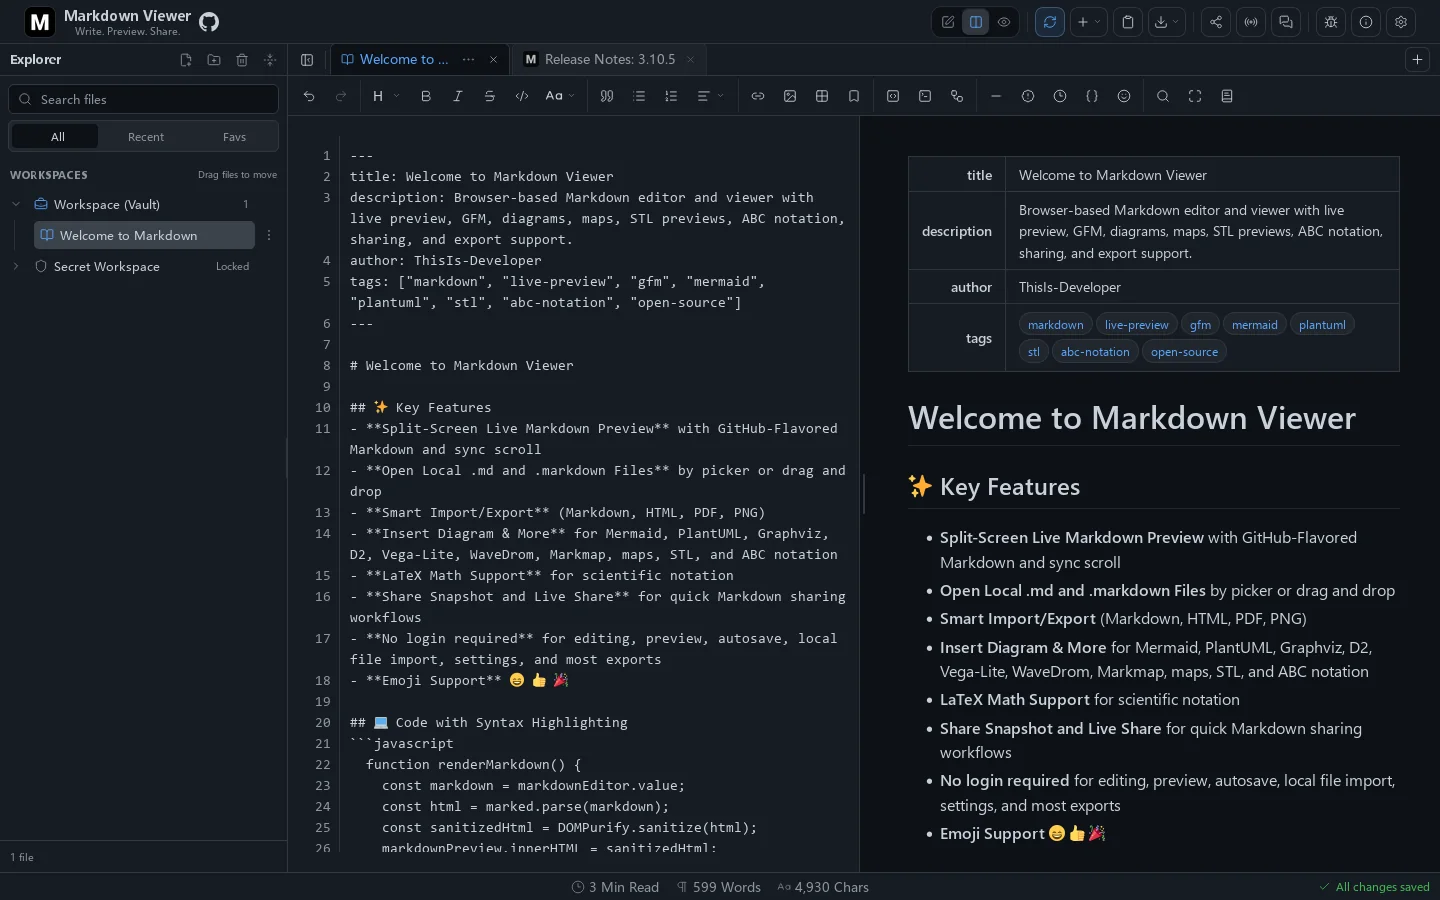Open the text alignment dropdown
Image resolution: width=1440 pixels, height=900 pixels.
(x=710, y=96)
